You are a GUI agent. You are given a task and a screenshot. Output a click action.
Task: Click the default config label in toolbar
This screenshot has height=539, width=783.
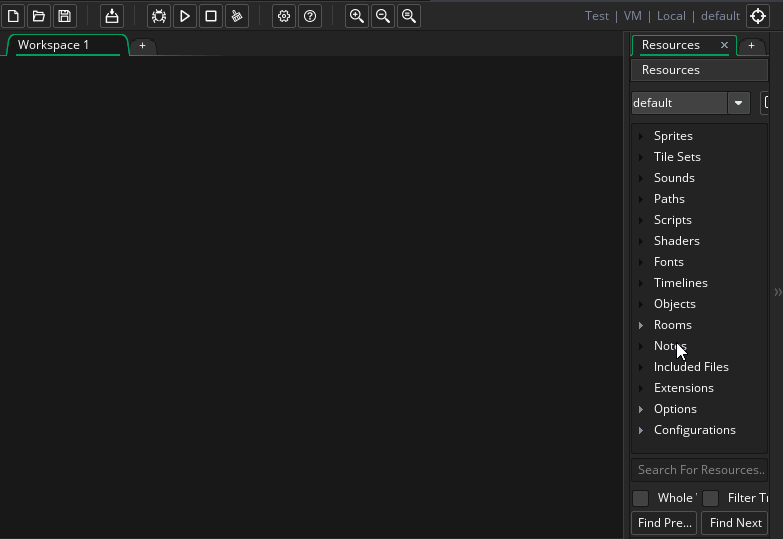tap(720, 16)
